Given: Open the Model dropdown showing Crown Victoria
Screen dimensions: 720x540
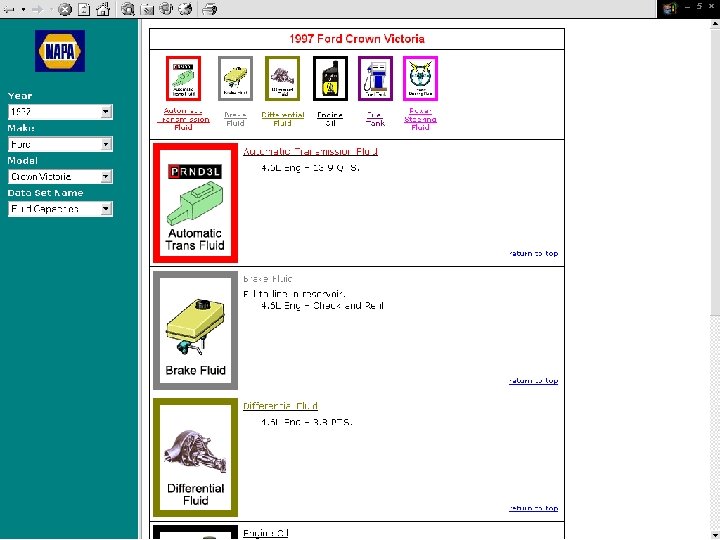Looking at the screenshot, I should [x=60, y=176].
